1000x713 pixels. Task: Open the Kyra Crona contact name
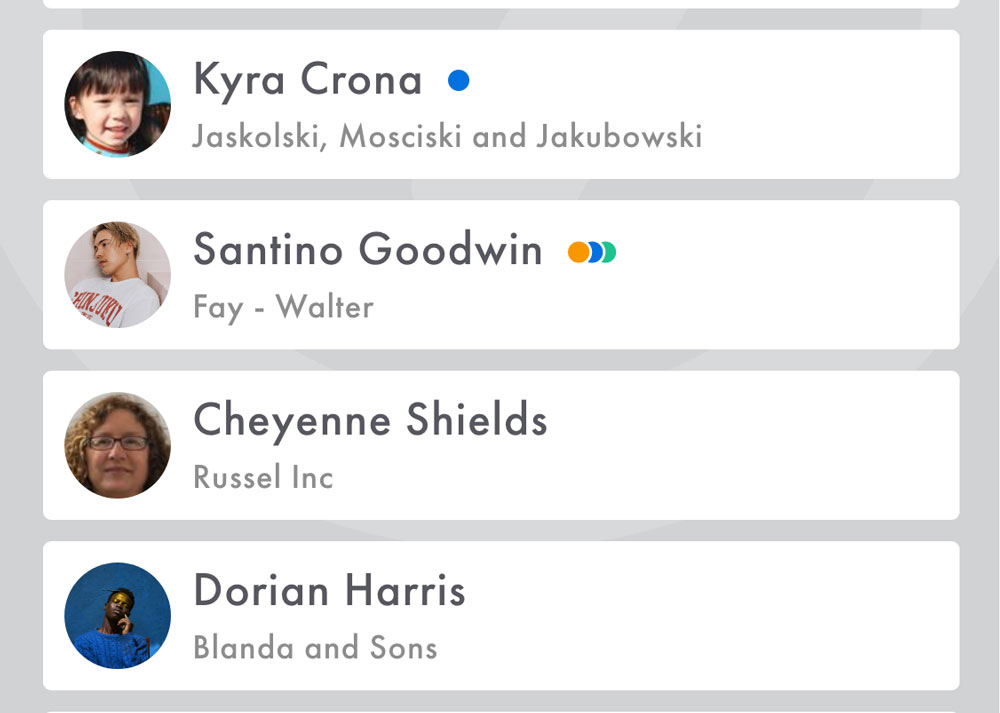pyautogui.click(x=307, y=81)
